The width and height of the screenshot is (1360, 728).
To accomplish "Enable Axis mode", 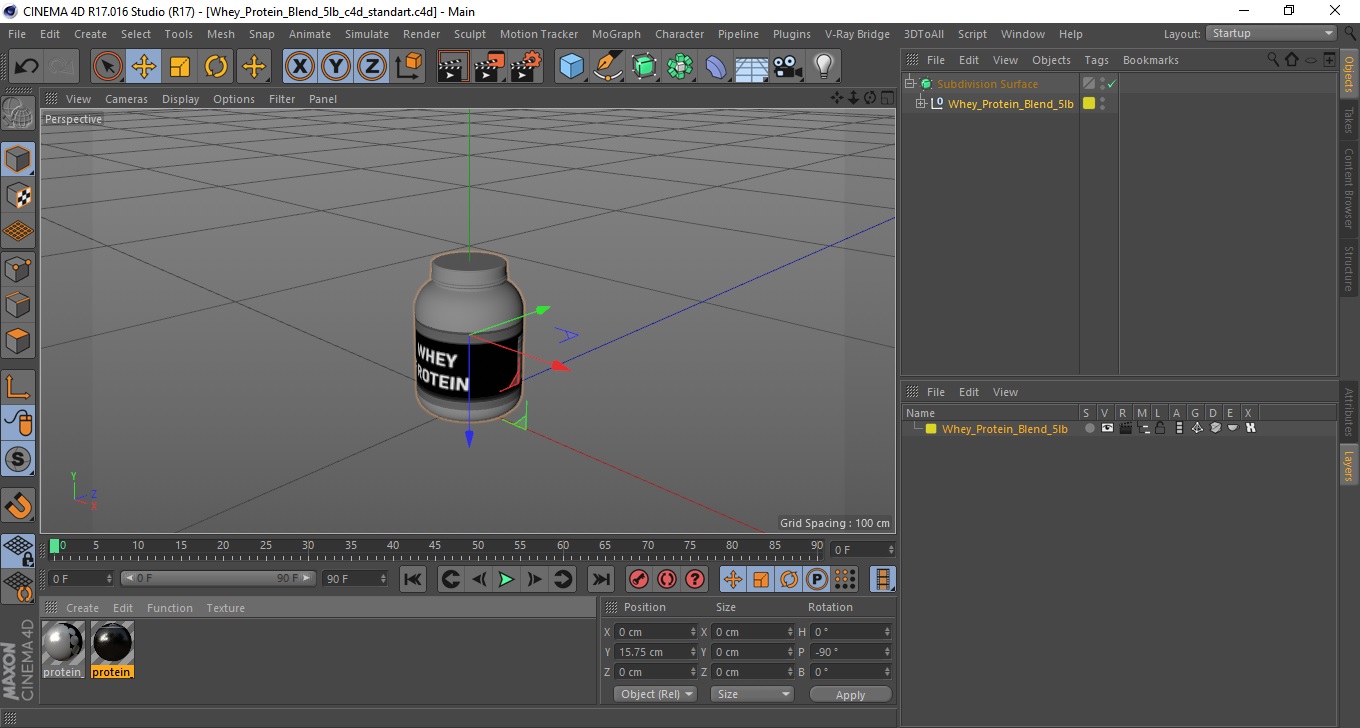I will (x=18, y=387).
